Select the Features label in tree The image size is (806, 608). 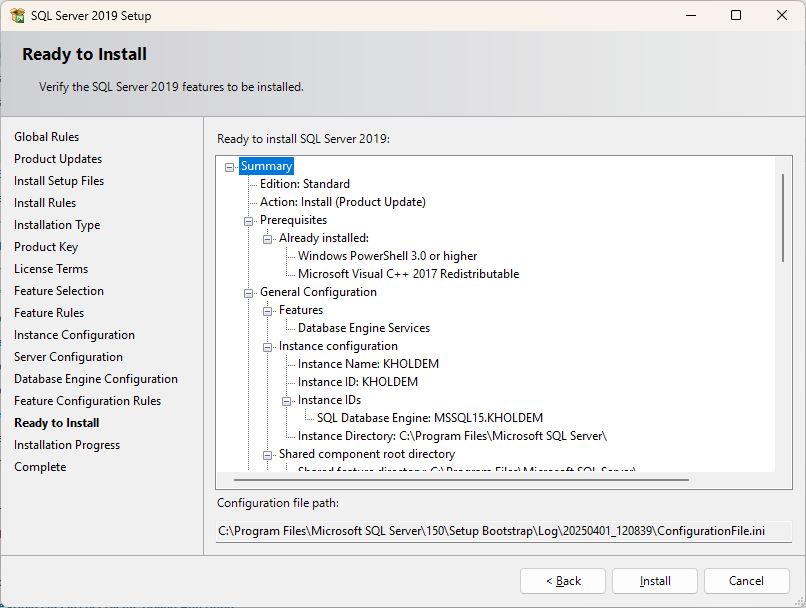[301, 310]
